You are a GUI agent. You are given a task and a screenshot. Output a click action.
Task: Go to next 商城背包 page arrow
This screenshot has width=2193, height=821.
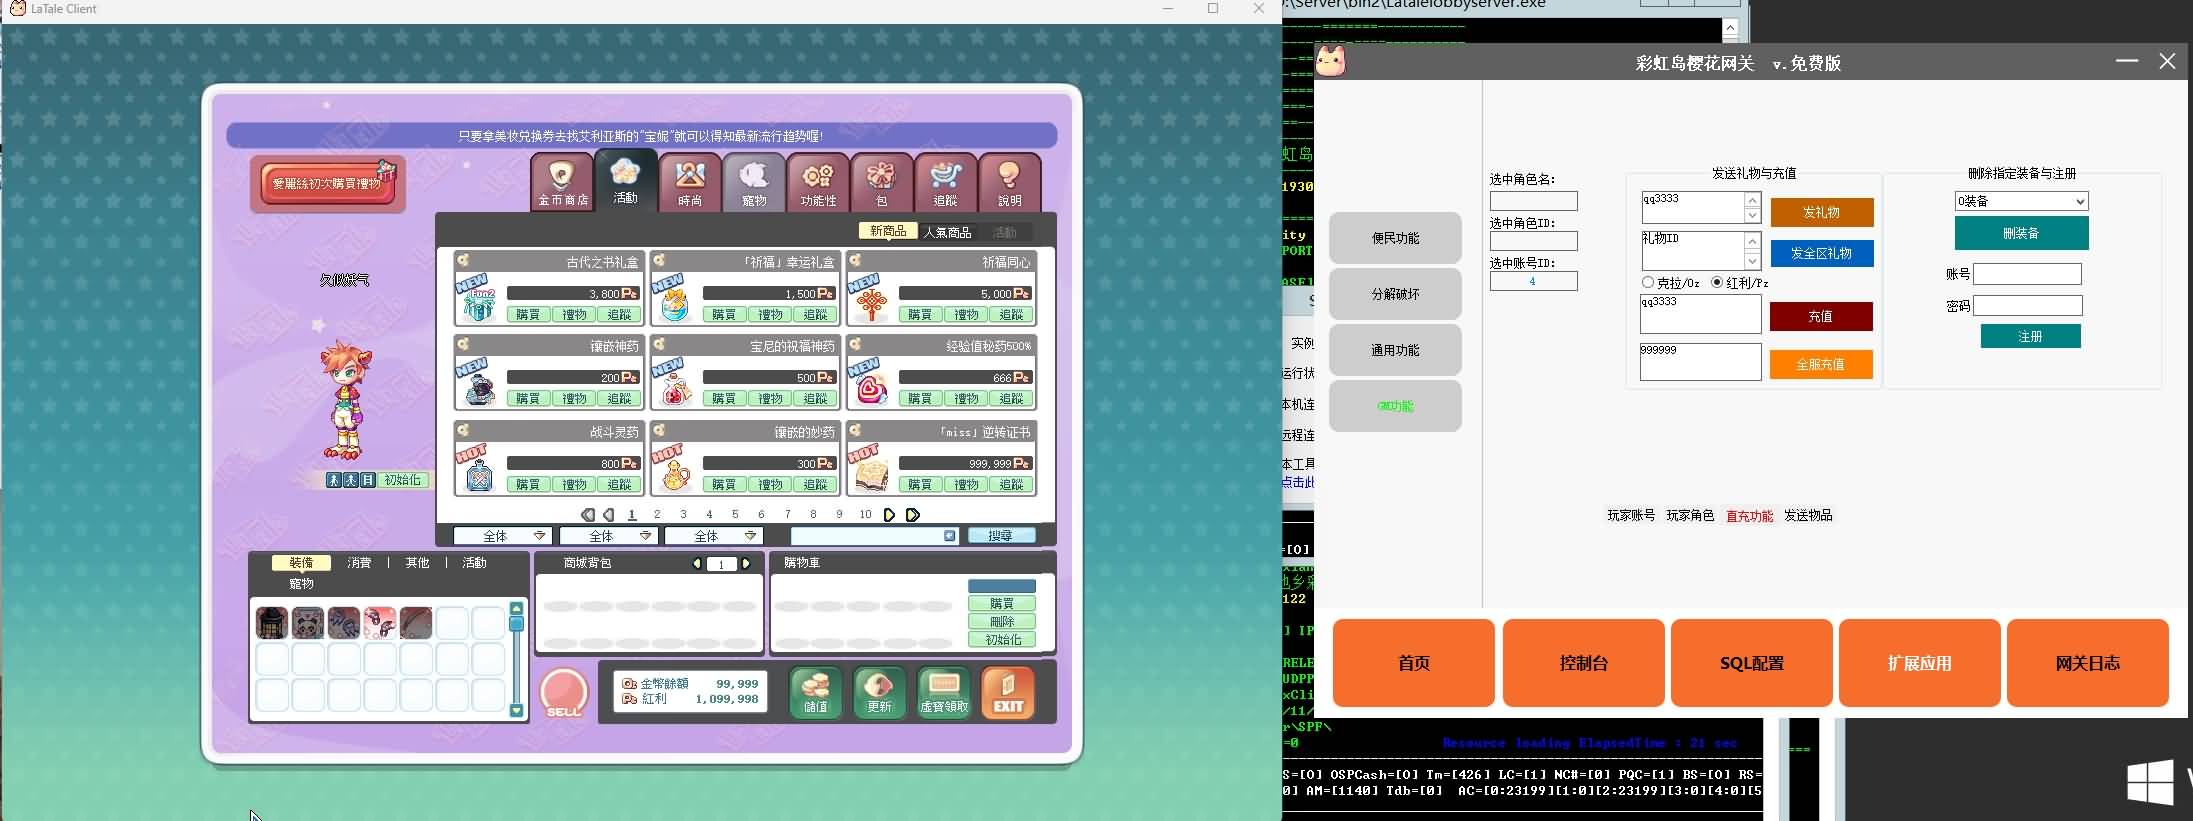pyautogui.click(x=746, y=564)
